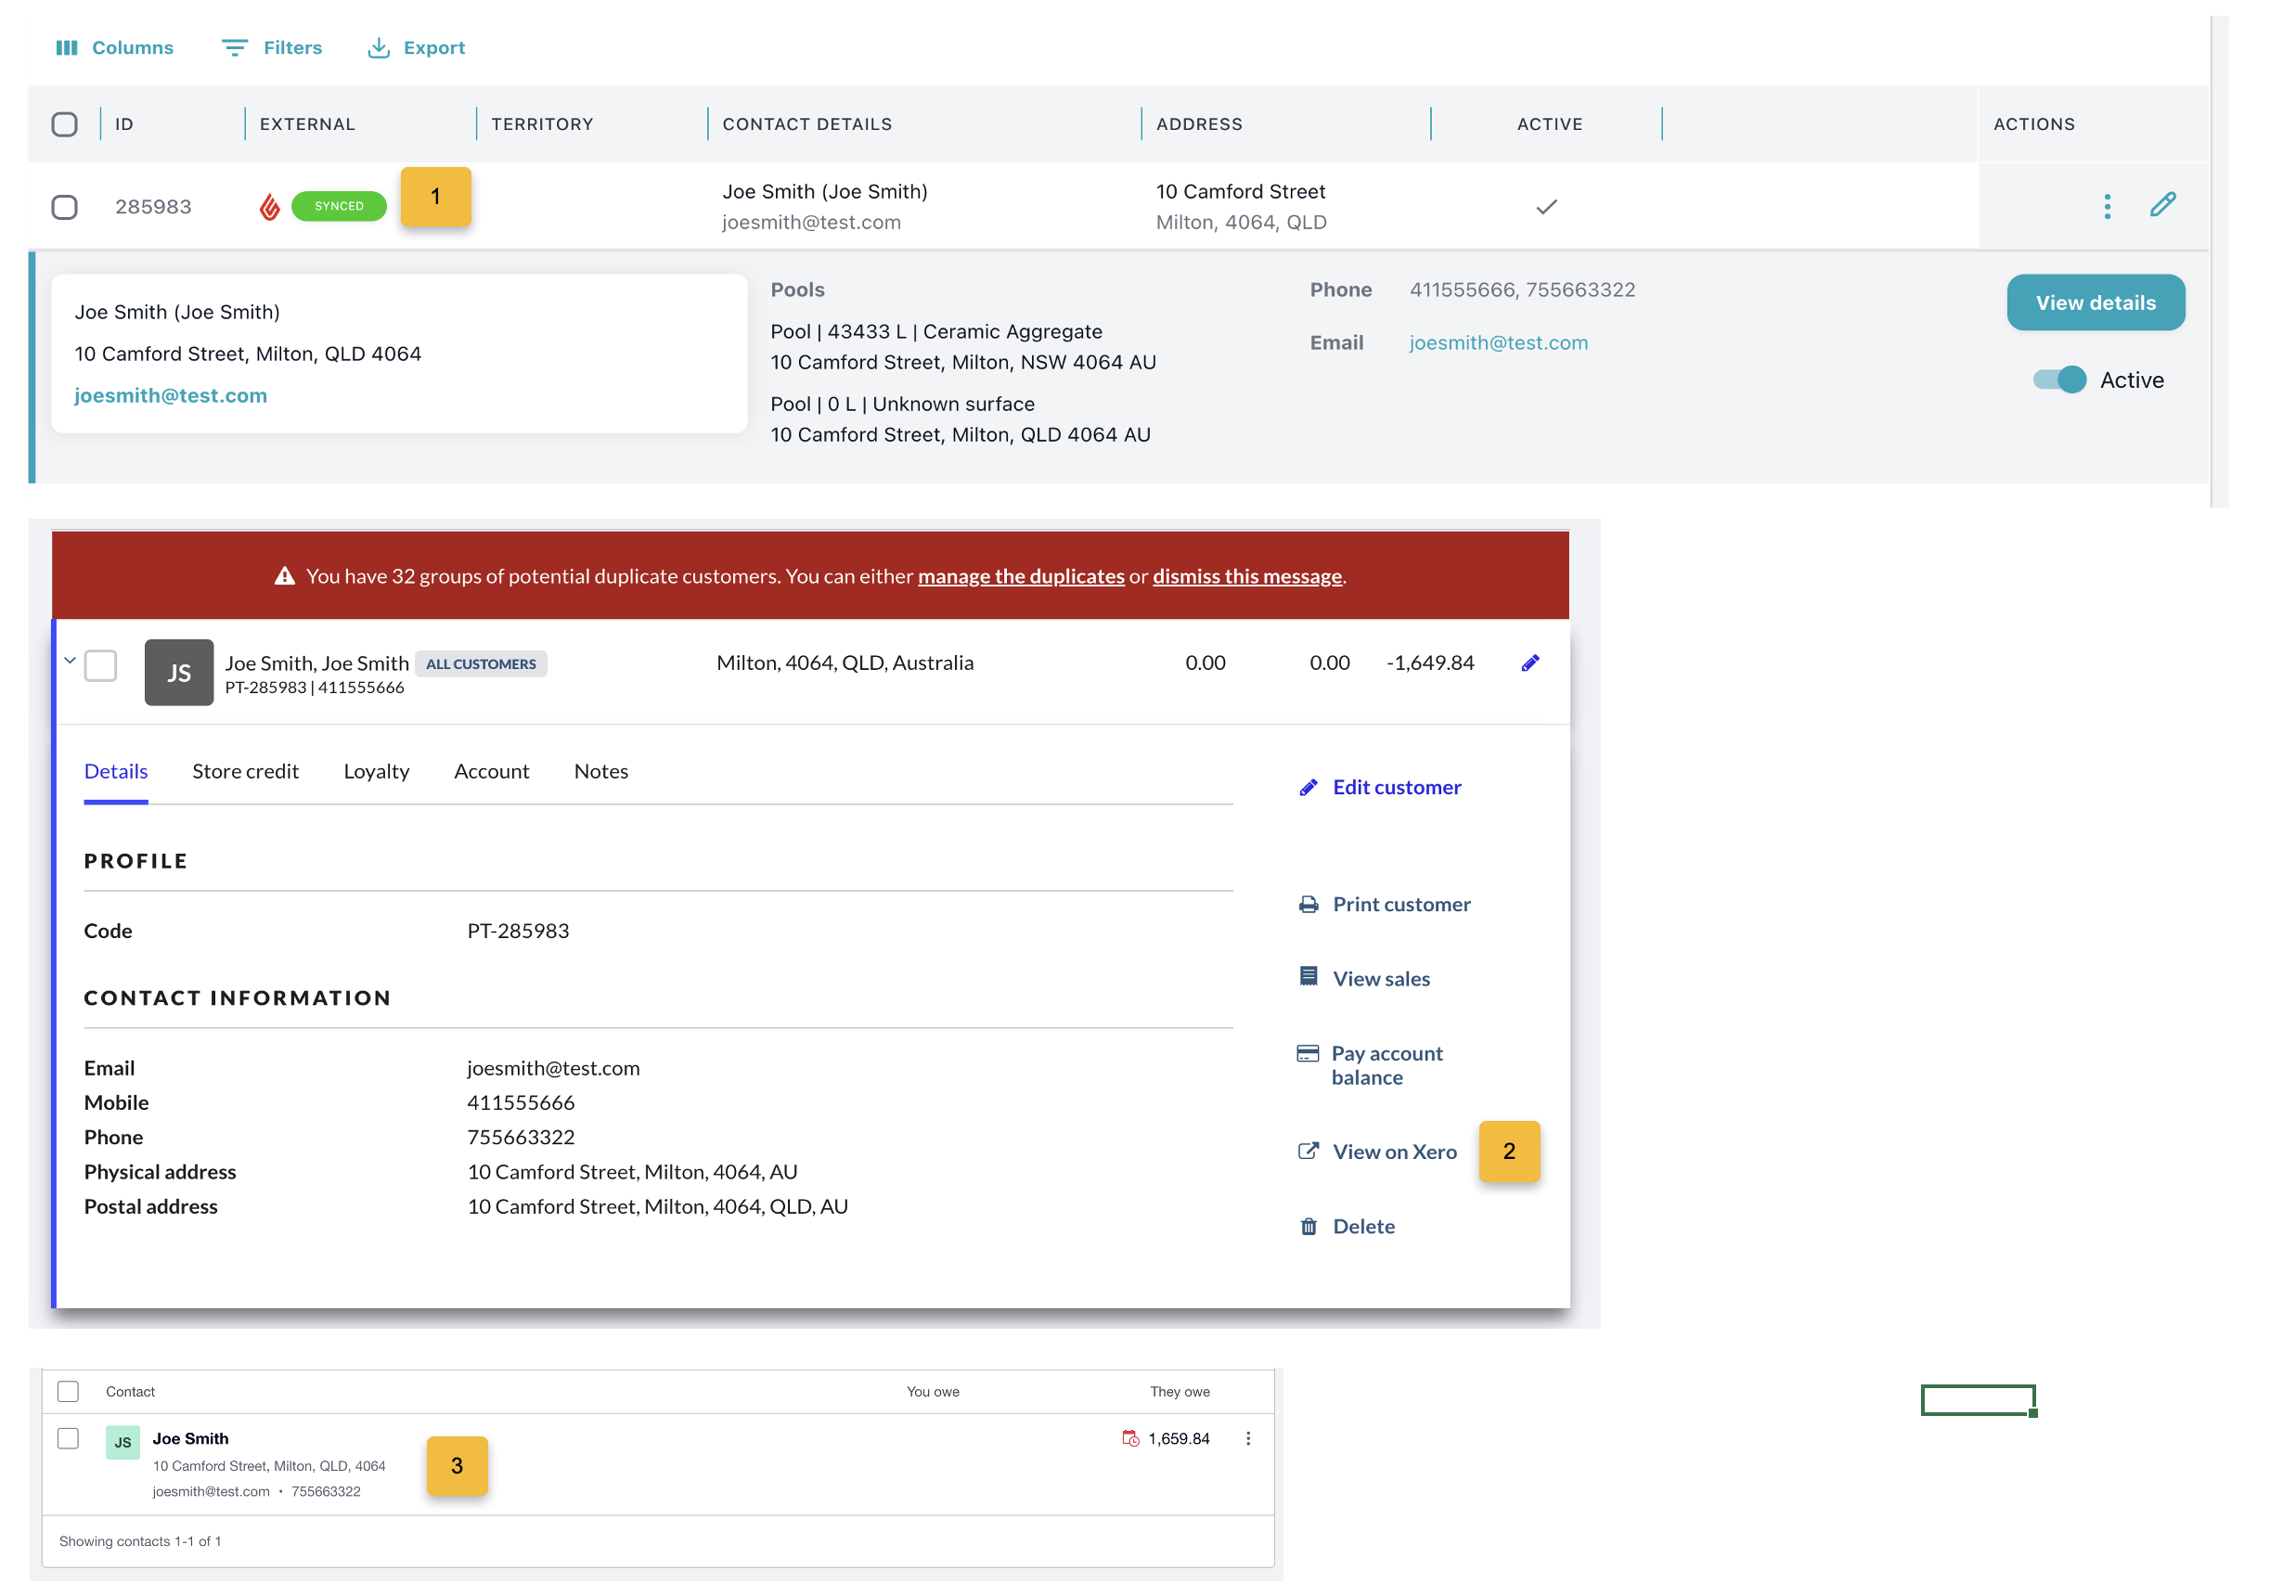This screenshot has height=1596, width=2296.
Task: Click the manage the duplicates link
Action: point(1021,577)
